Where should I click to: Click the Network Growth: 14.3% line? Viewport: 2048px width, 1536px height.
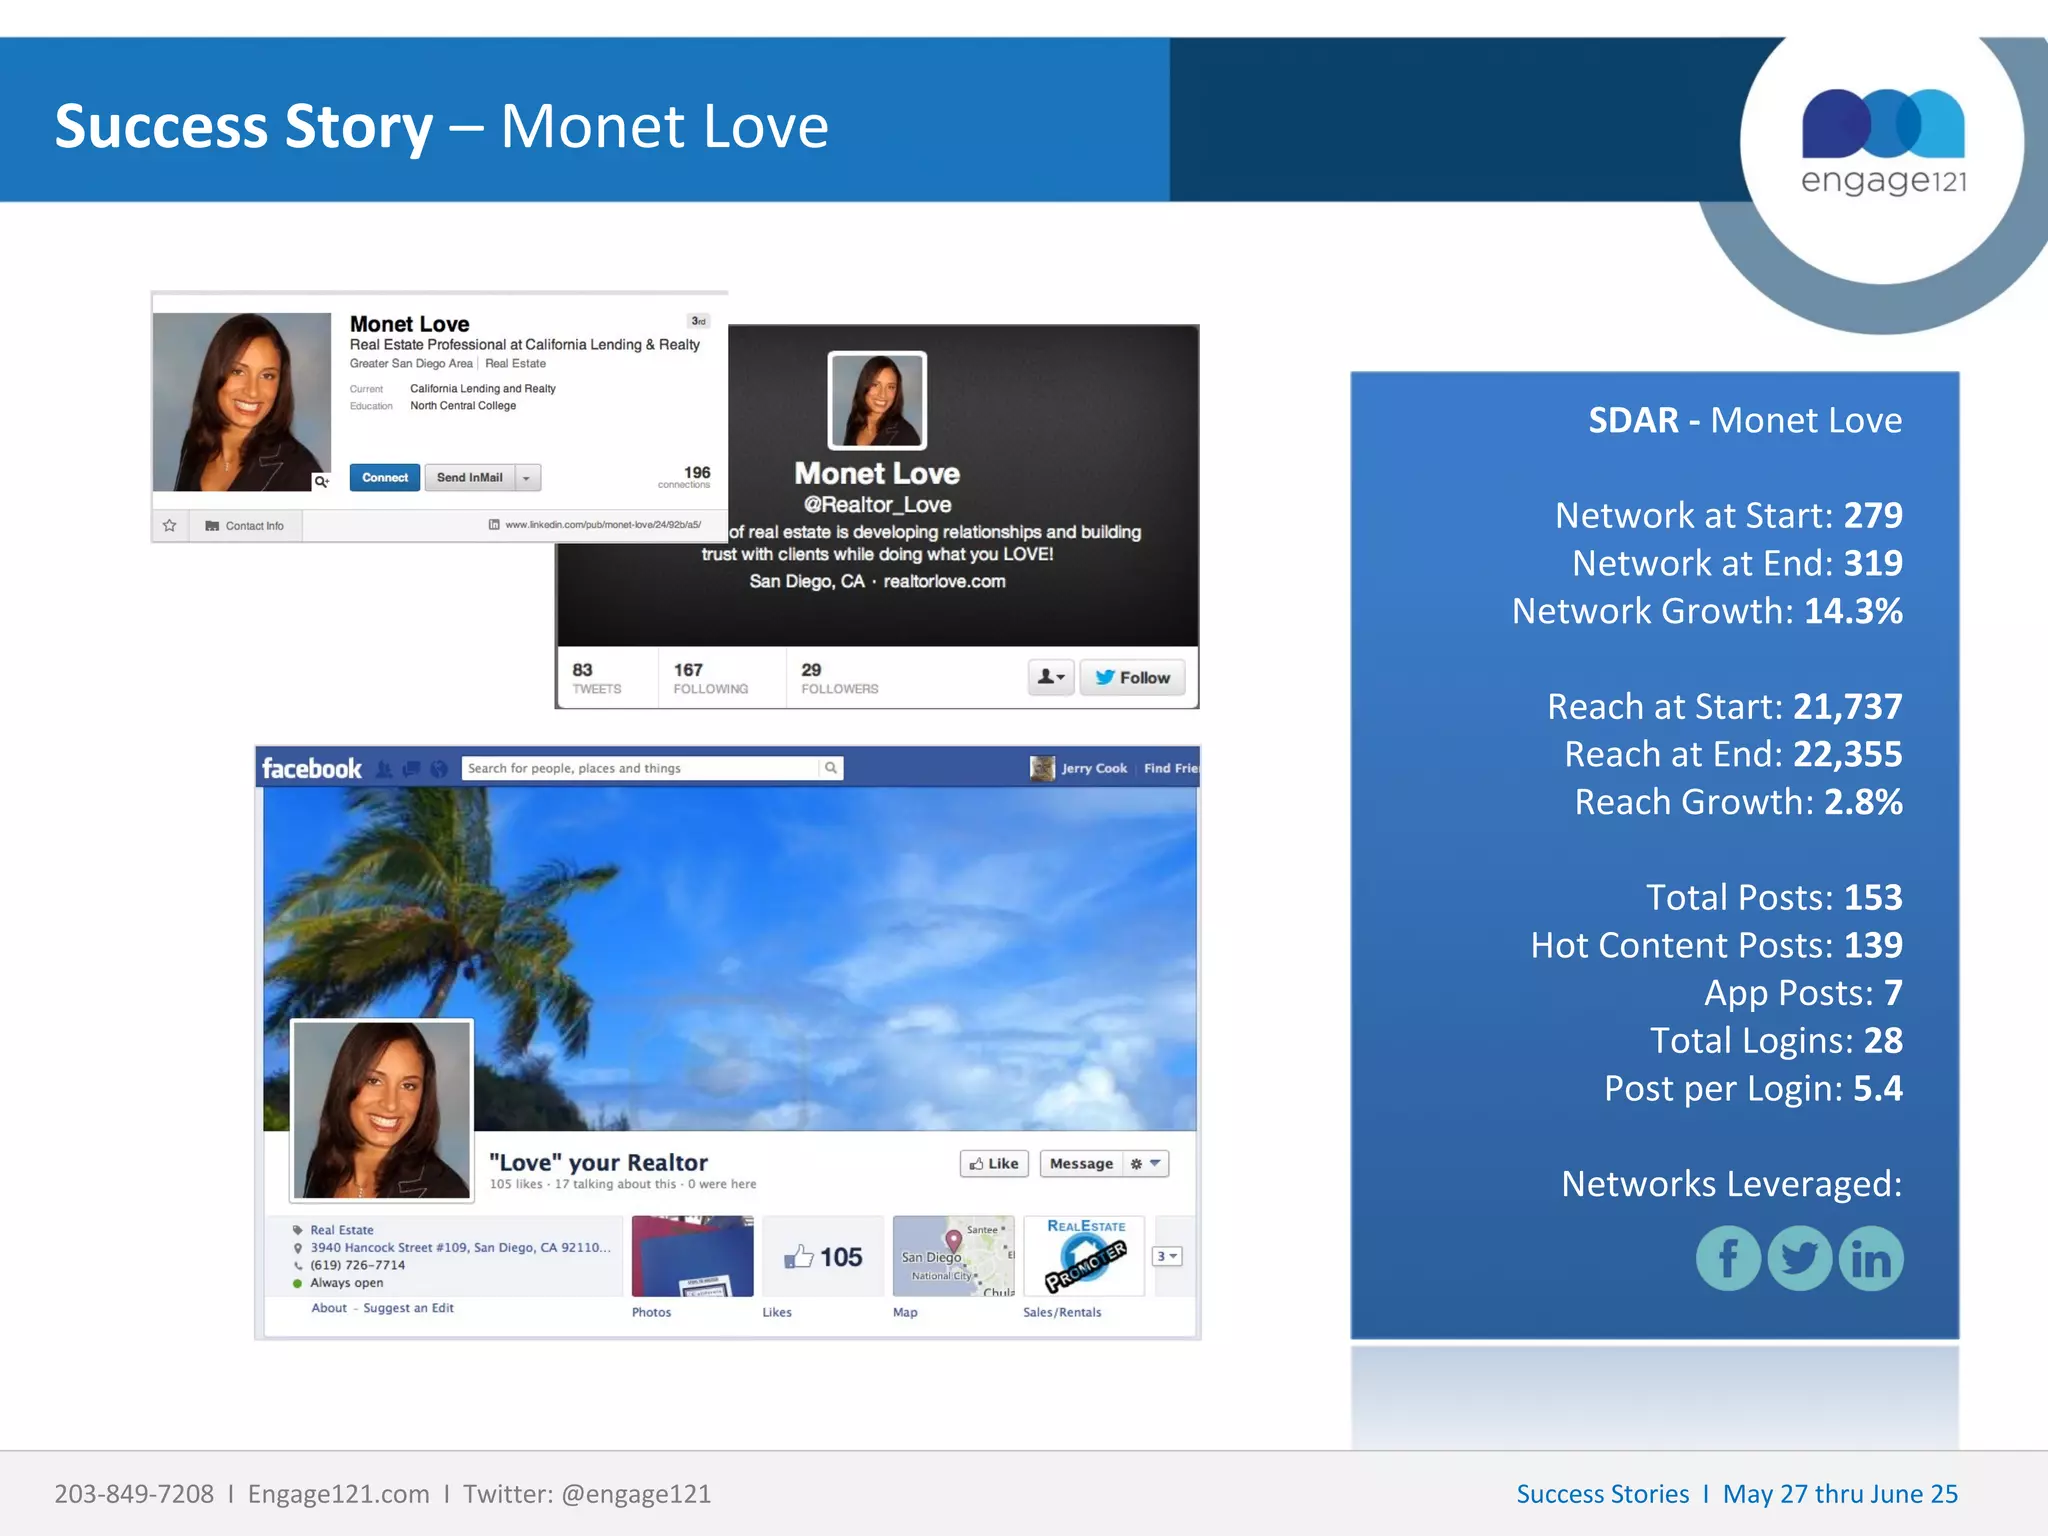coord(1707,611)
